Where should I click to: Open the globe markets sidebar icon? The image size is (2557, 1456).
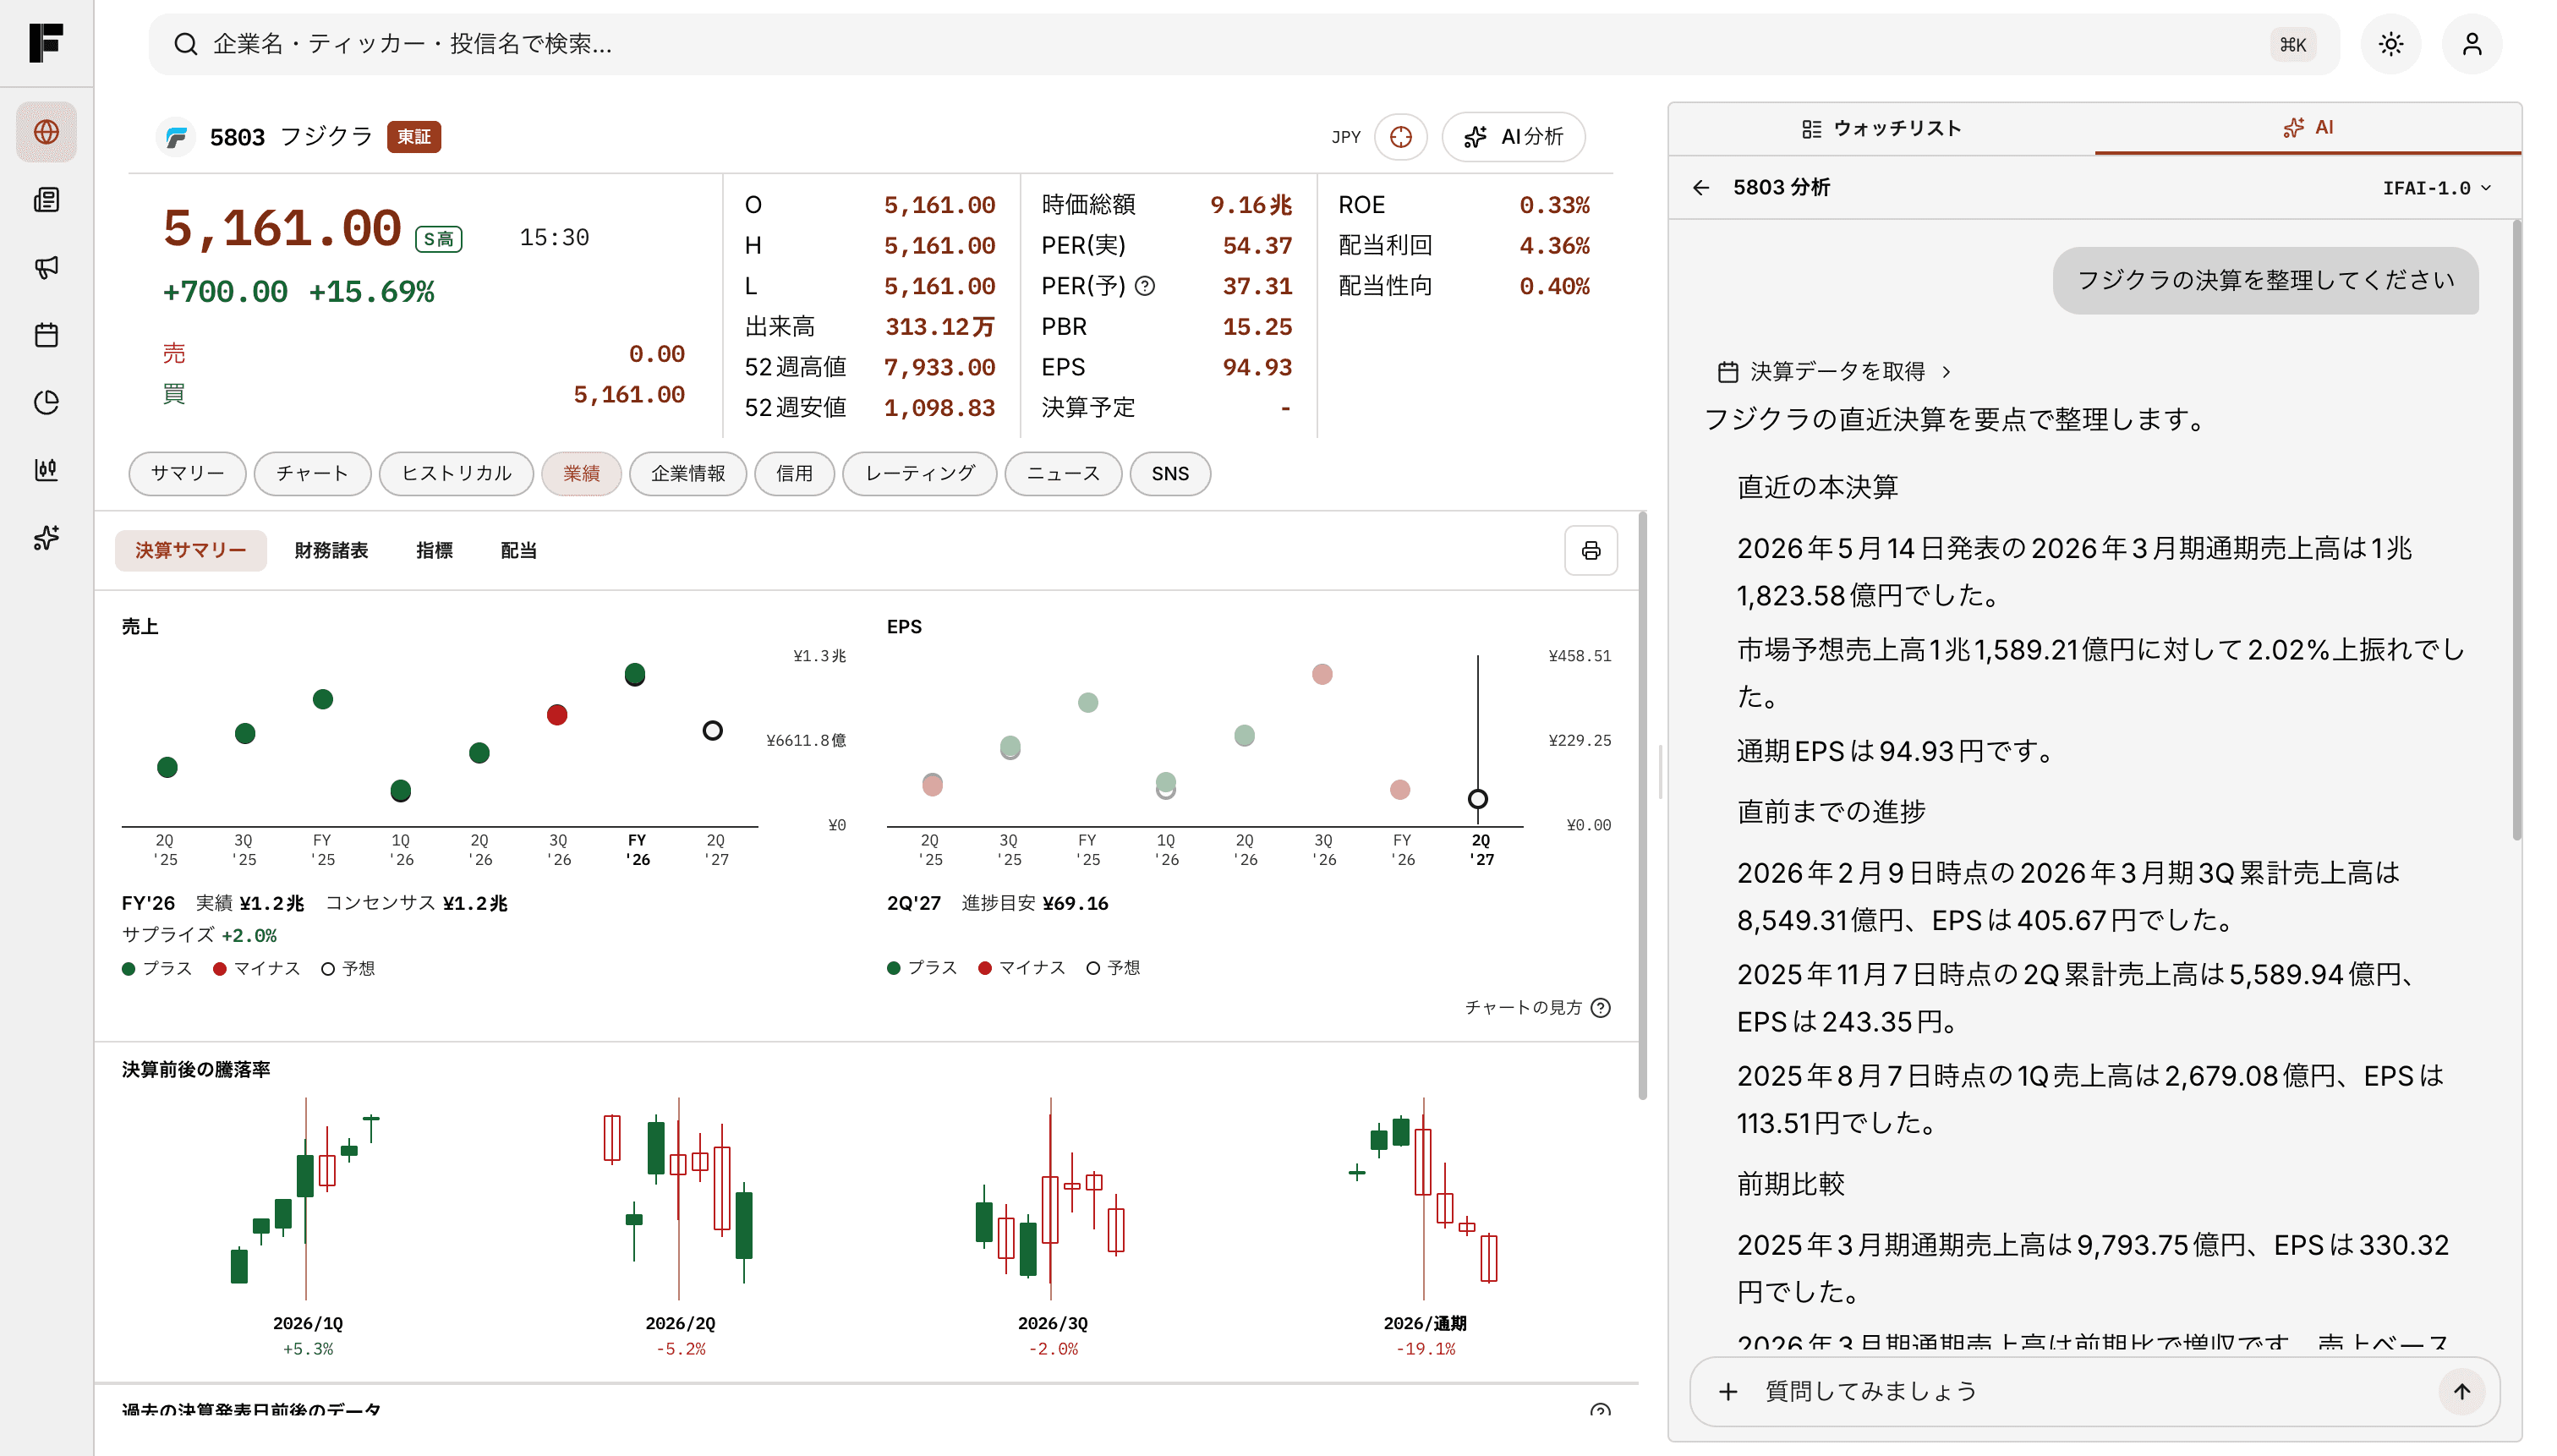coord(46,132)
